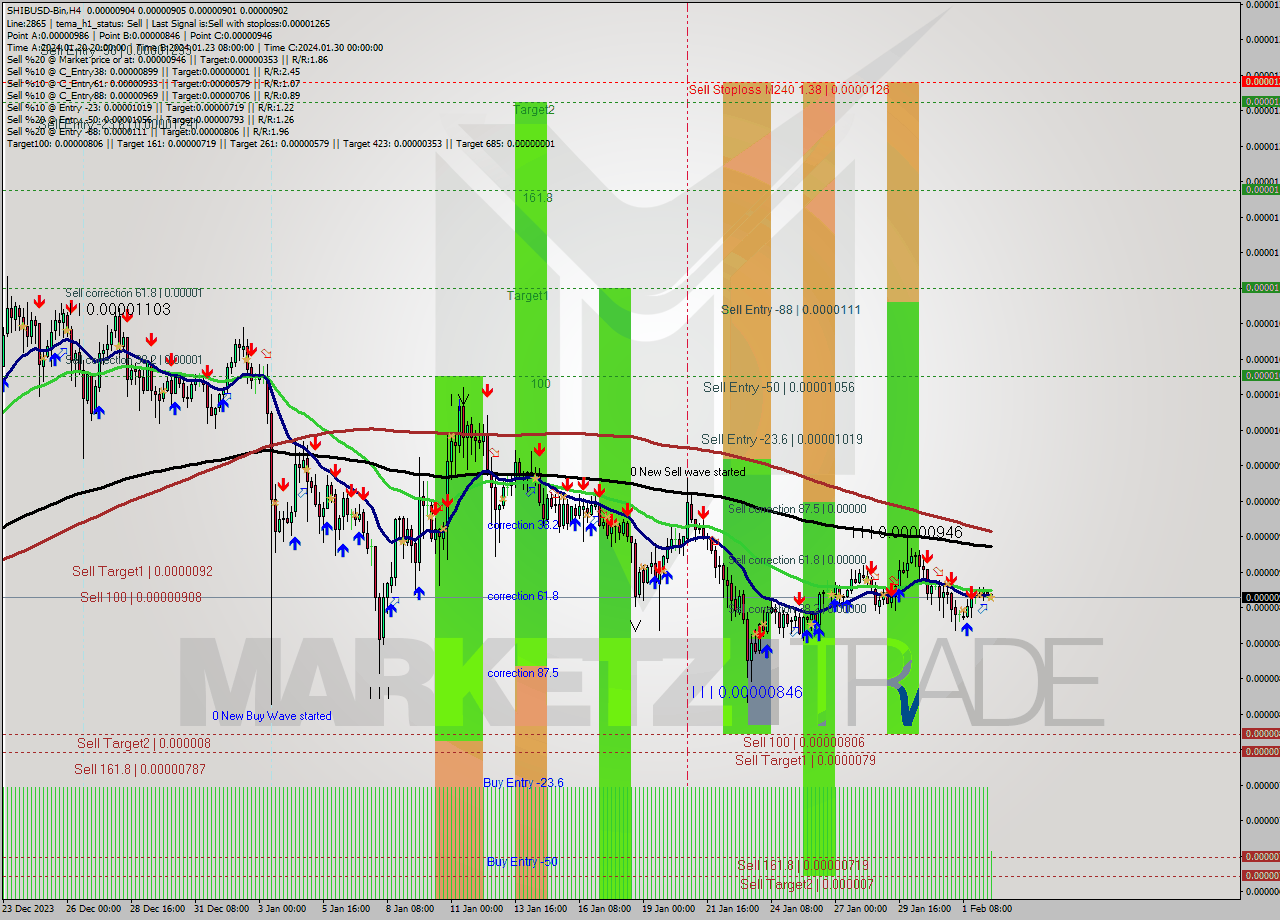Click the 'Line:2865 | tema_h1_status: Sell' status line

(168, 23)
